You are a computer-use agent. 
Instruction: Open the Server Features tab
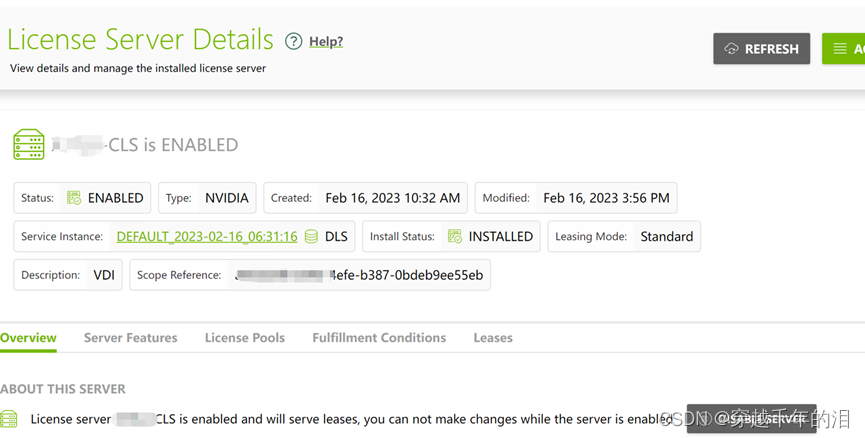131,338
